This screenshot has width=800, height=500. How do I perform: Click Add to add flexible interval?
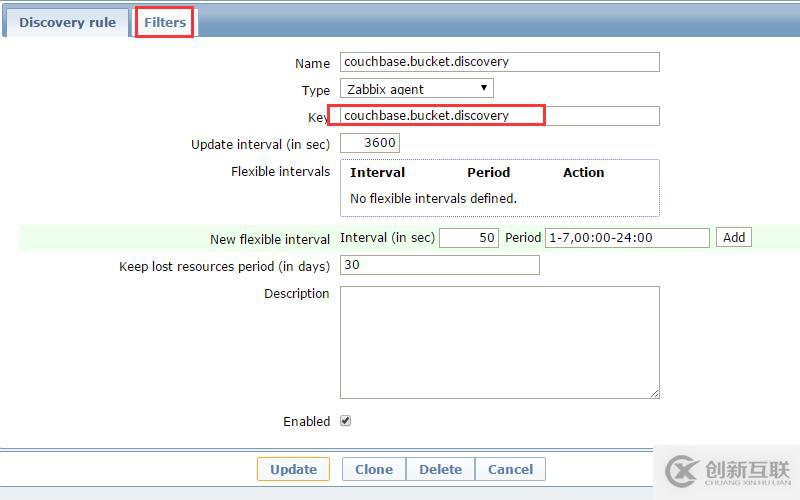tap(733, 238)
